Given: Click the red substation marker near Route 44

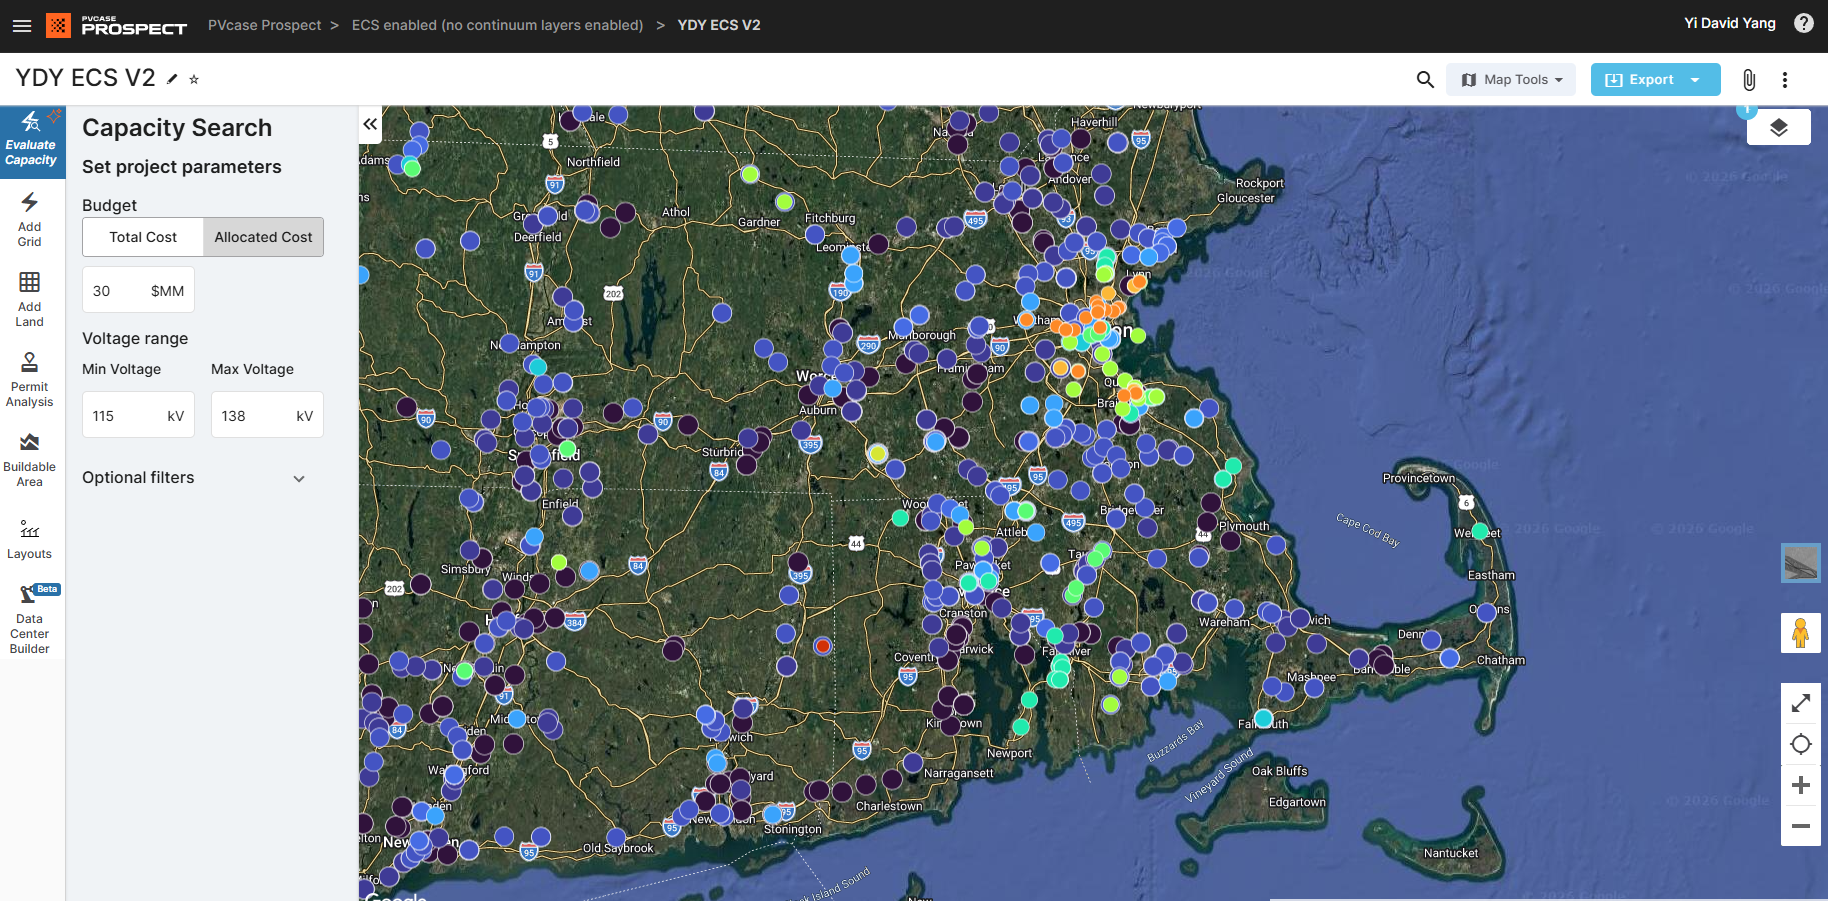Looking at the screenshot, I should 822,646.
